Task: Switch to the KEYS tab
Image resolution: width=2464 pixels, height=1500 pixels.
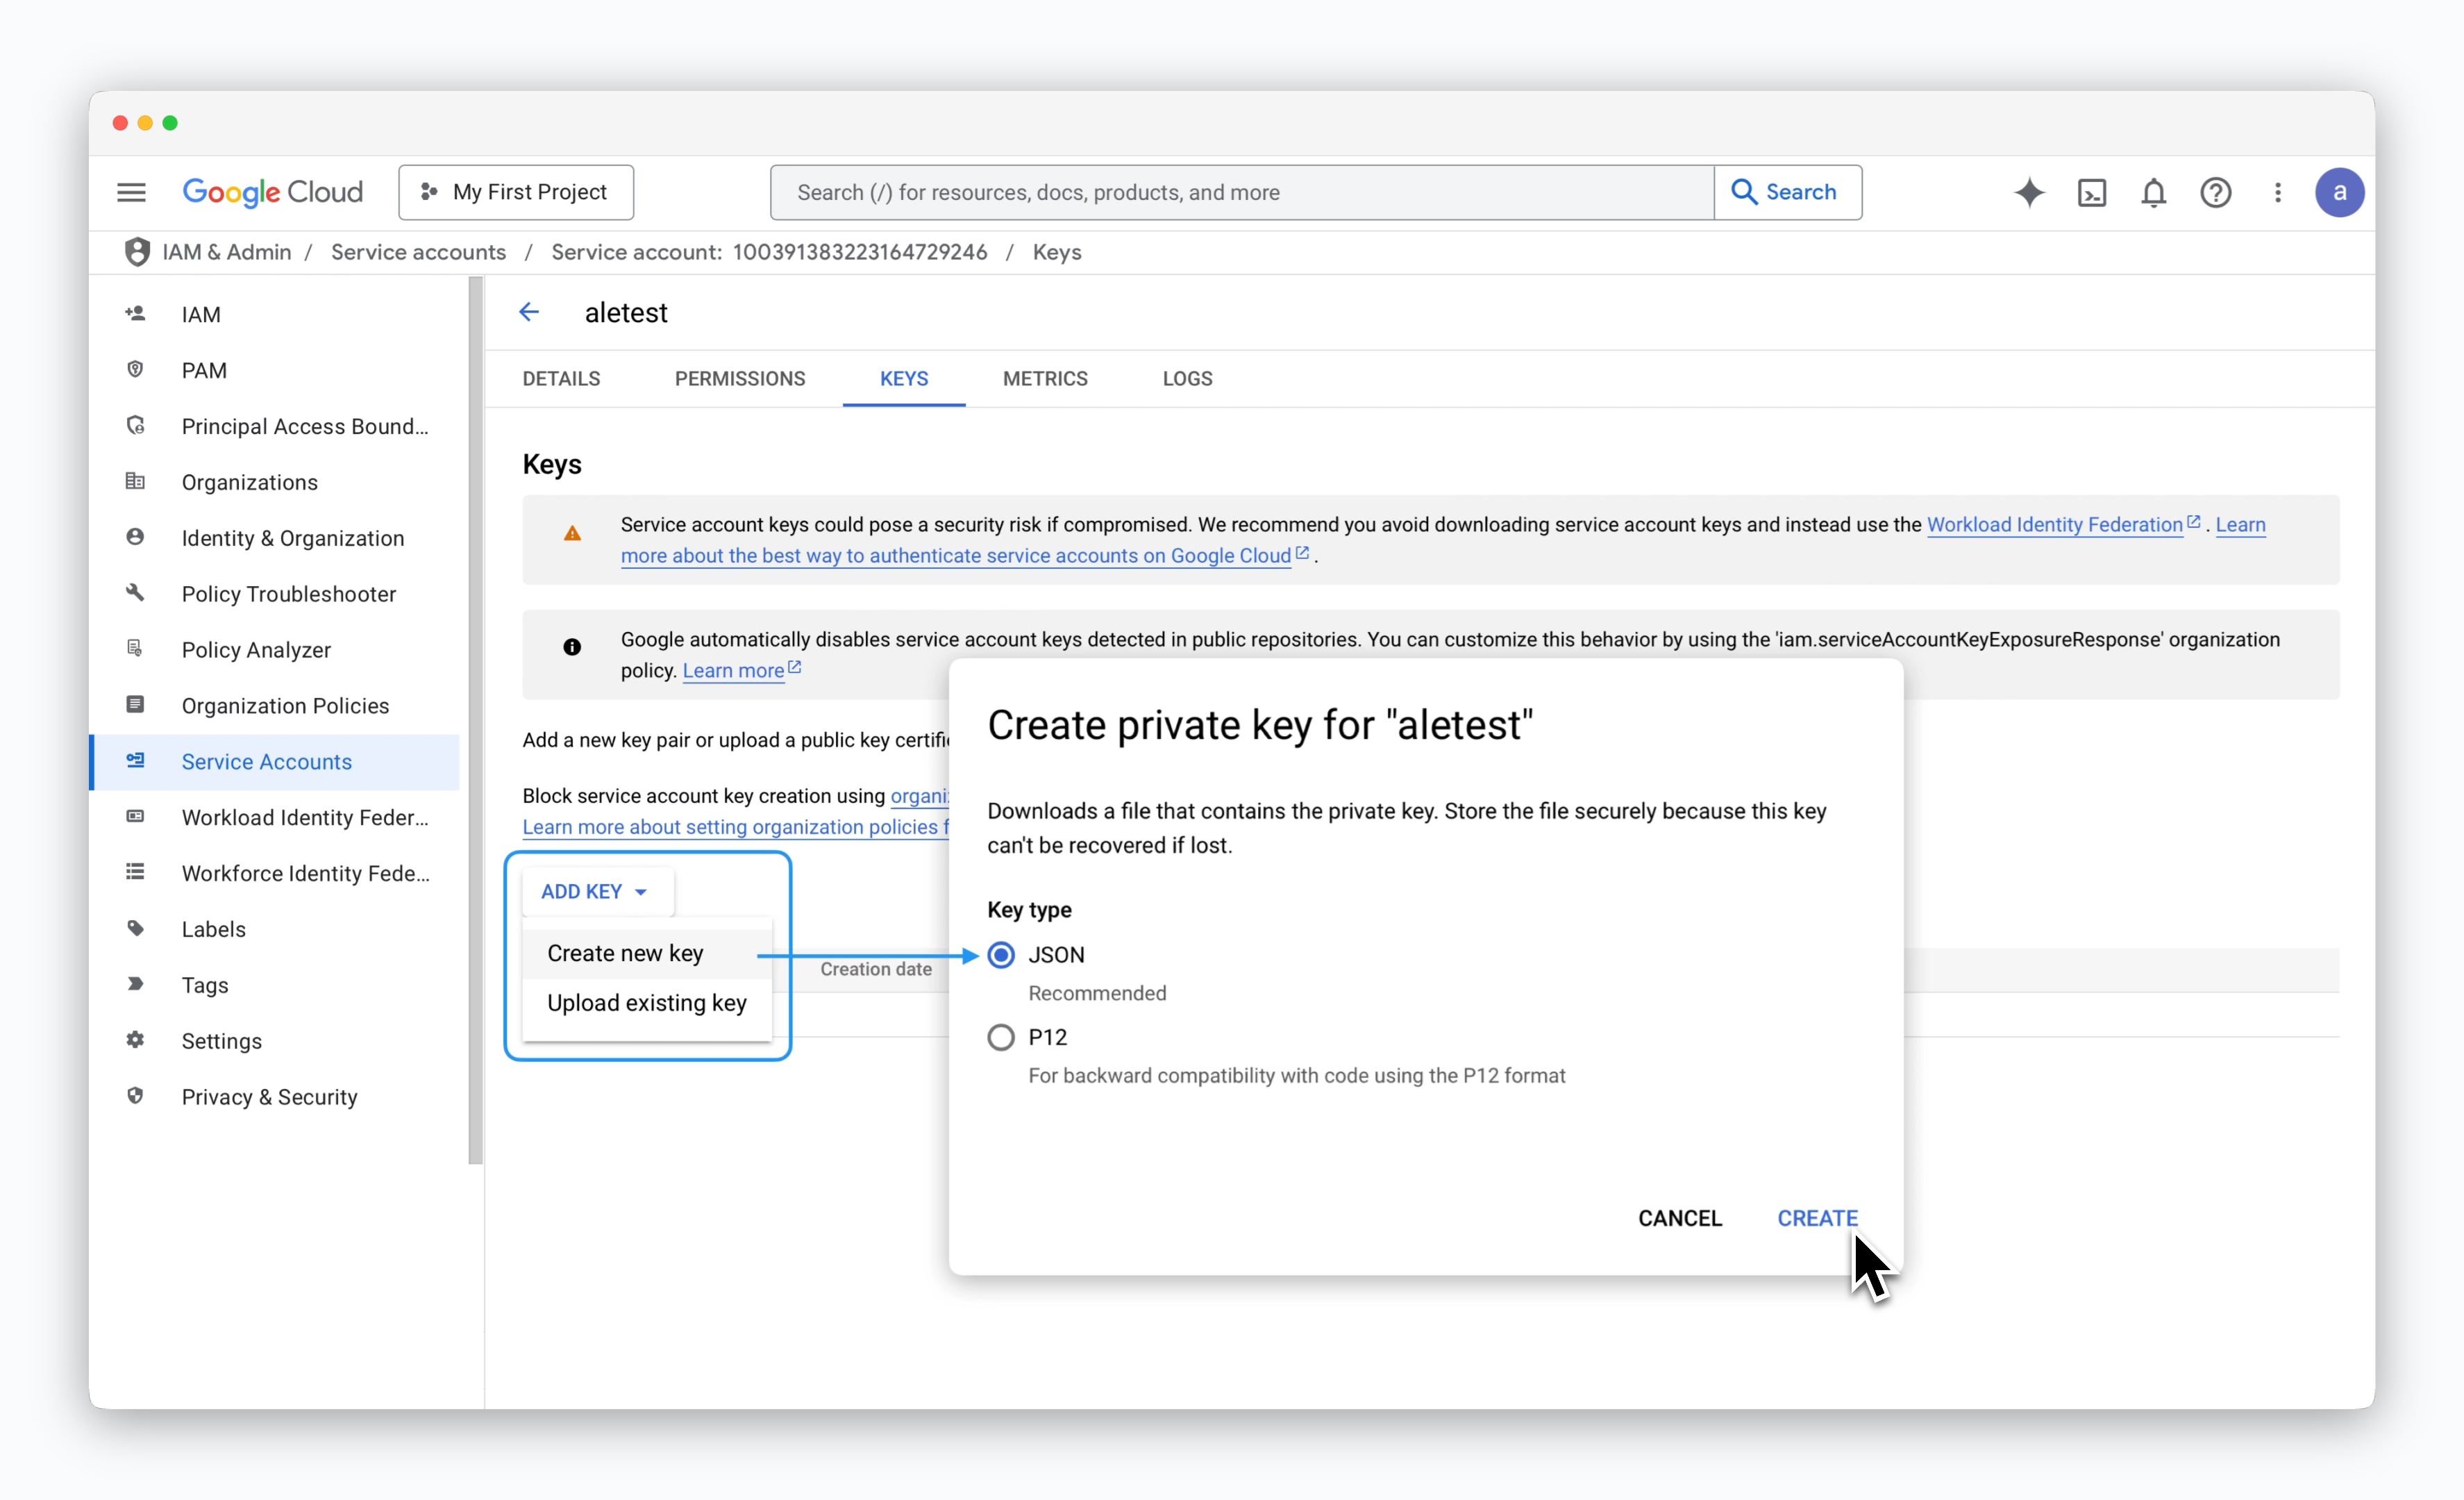Action: (x=904, y=379)
